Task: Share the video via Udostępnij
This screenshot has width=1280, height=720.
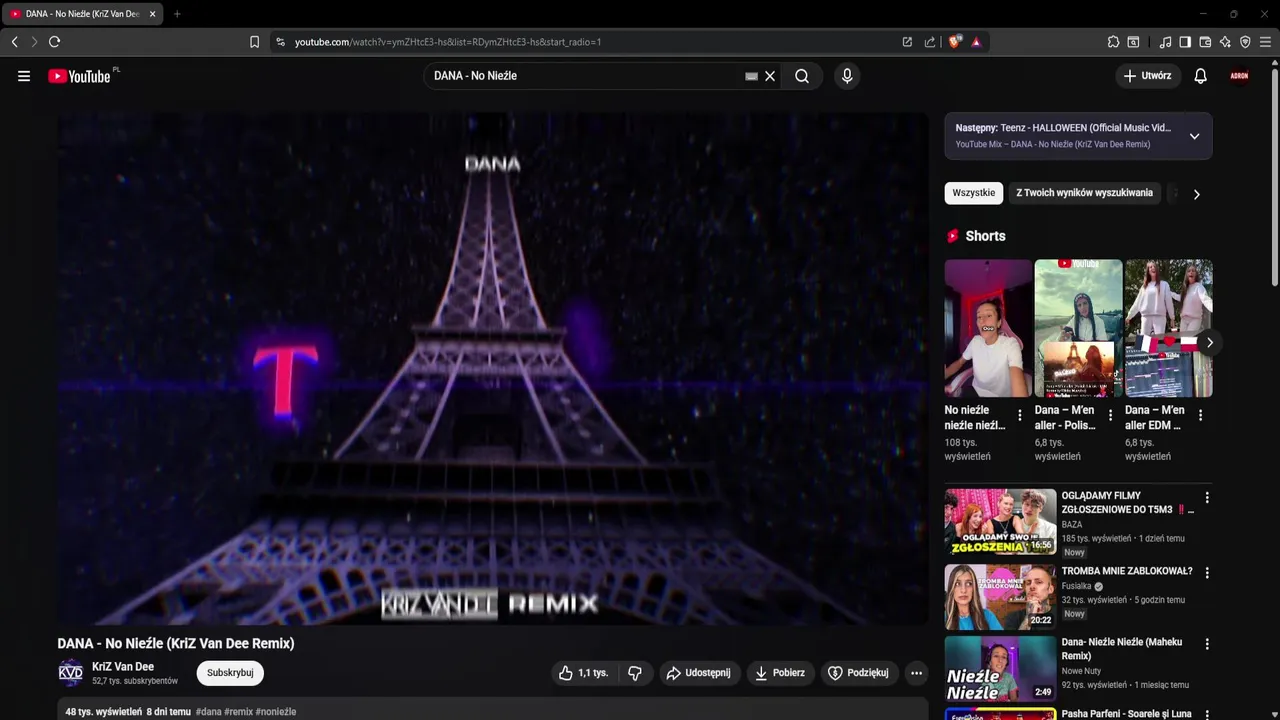Action: coord(699,673)
